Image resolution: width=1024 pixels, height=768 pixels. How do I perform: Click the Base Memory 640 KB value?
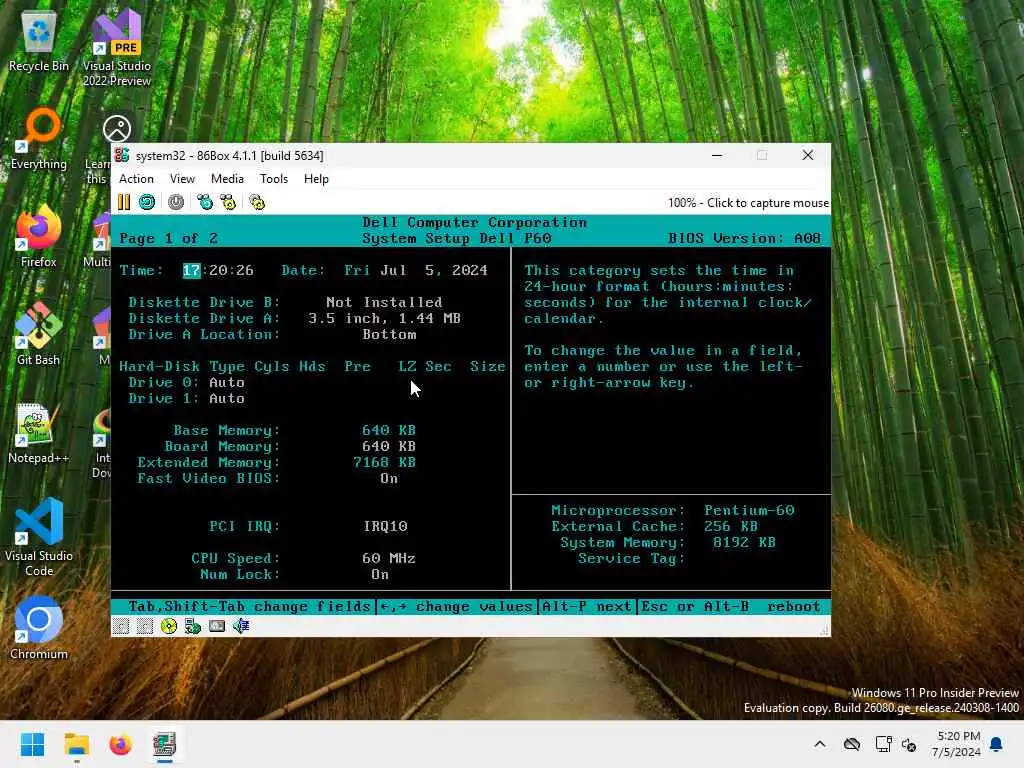pyautogui.click(x=389, y=430)
